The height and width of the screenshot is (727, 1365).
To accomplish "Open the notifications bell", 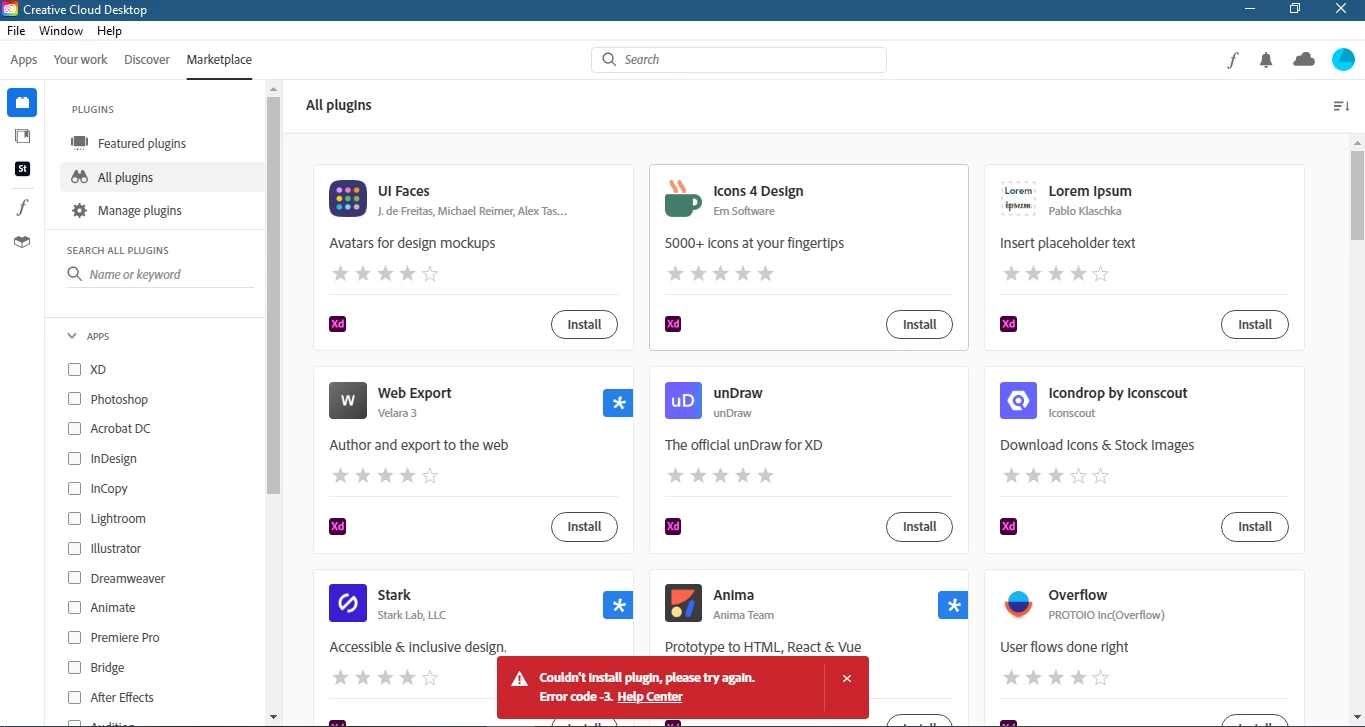I will coord(1266,60).
